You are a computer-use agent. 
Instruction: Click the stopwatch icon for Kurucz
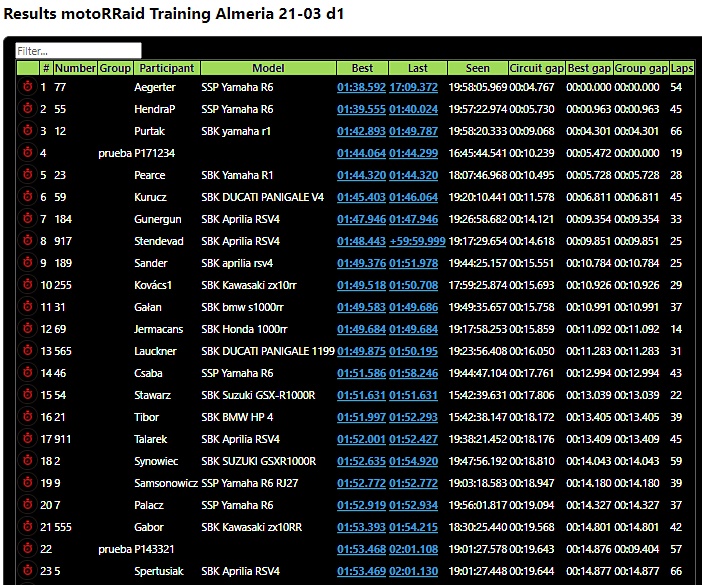27,197
